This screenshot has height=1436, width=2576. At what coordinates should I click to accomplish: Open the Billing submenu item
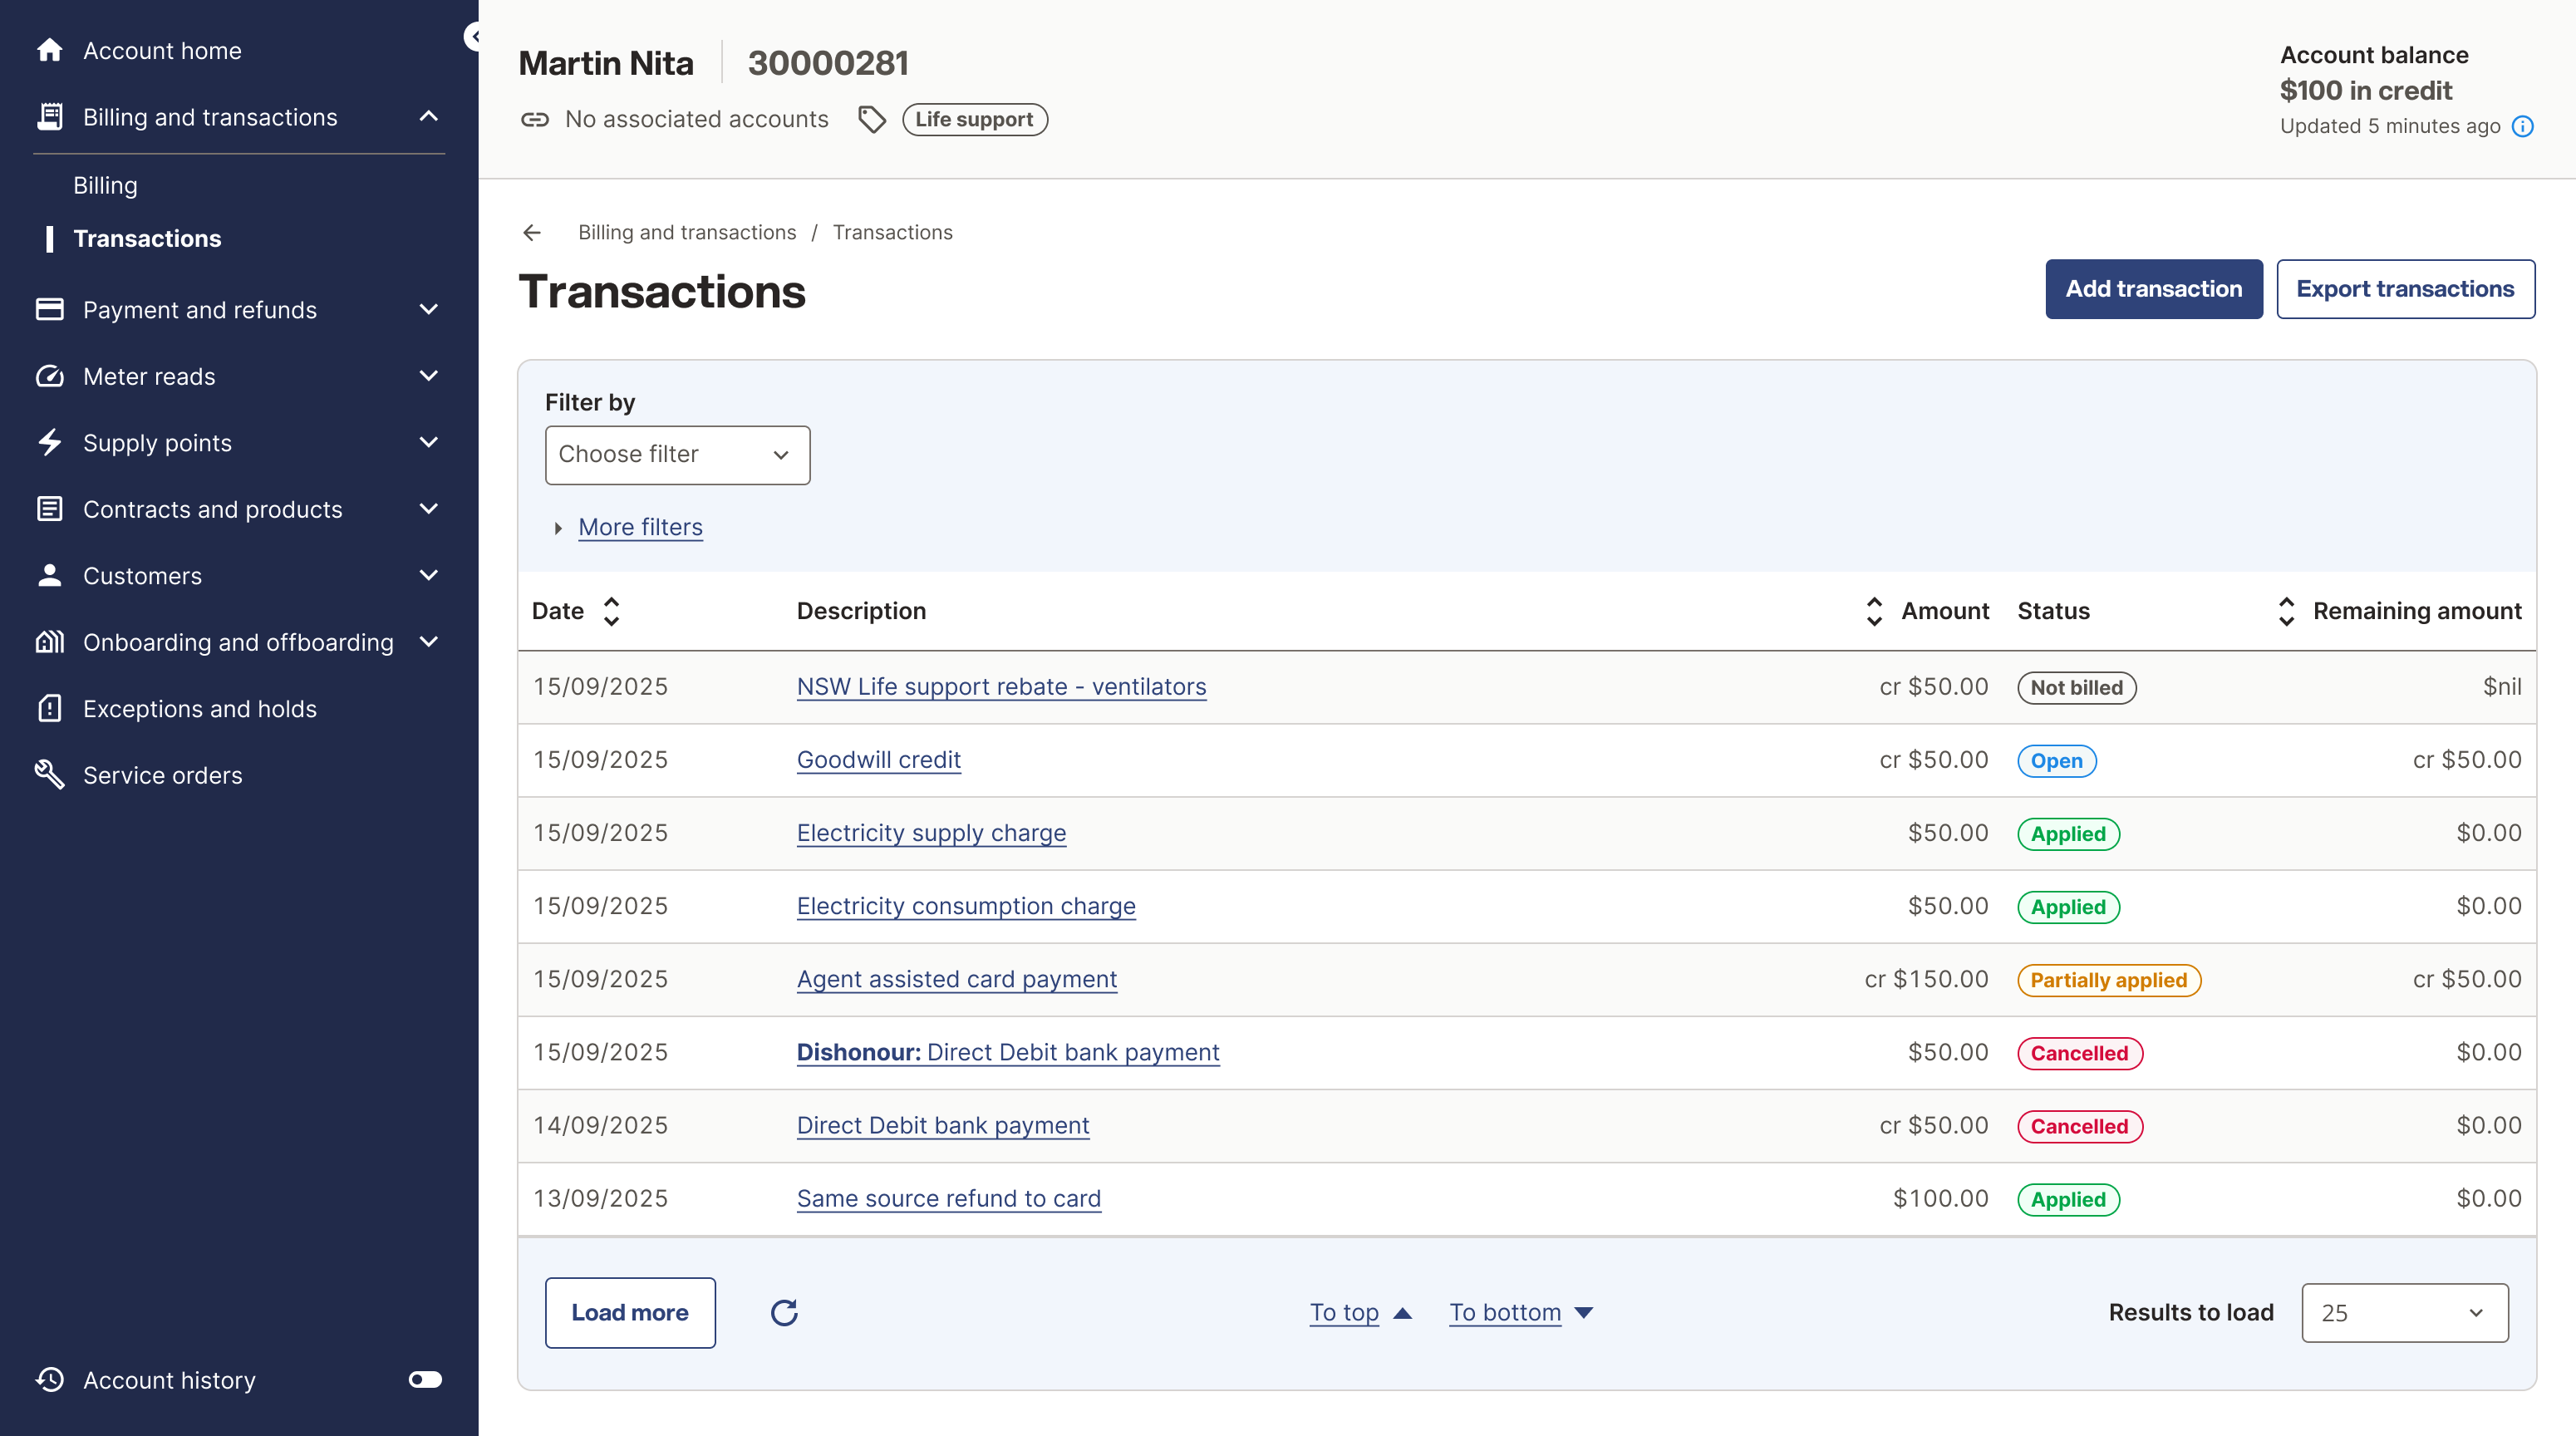105,185
